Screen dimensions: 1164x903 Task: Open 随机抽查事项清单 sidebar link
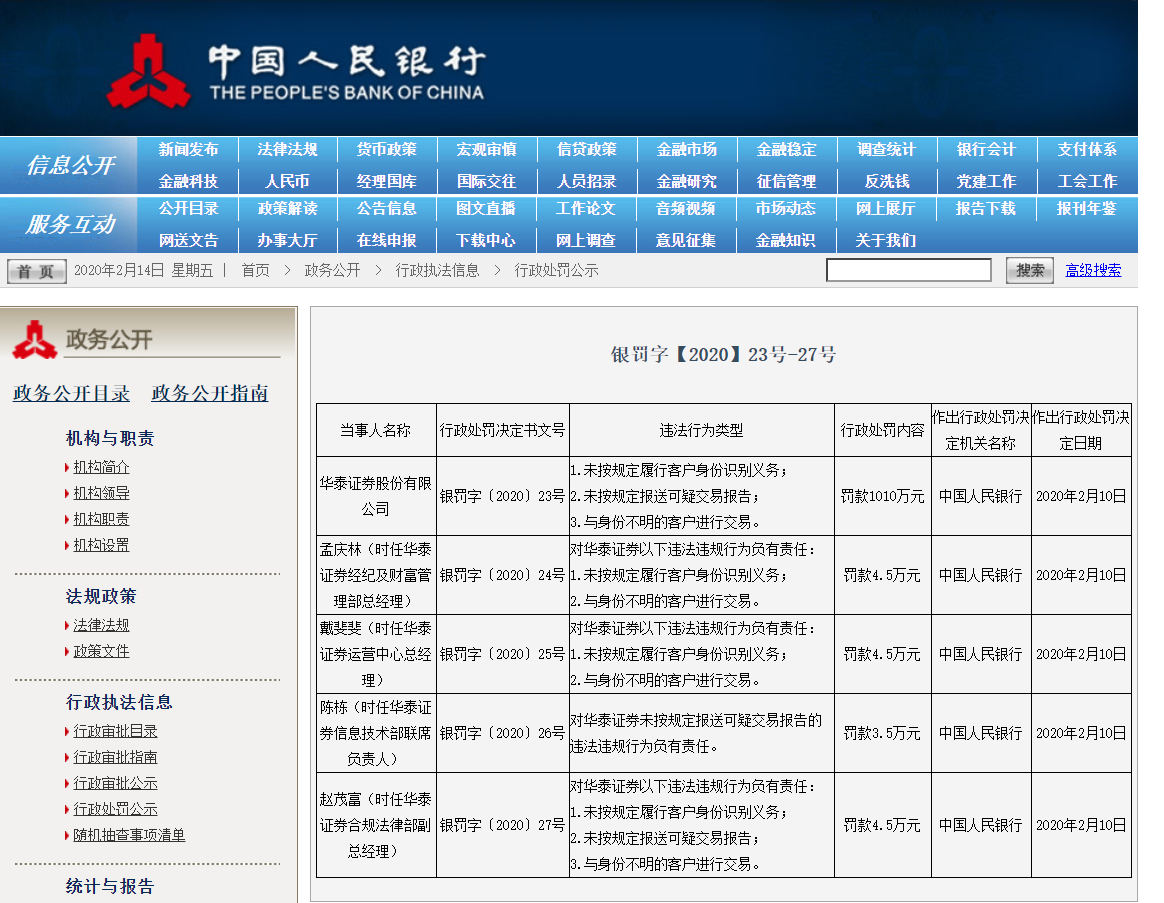(x=129, y=835)
